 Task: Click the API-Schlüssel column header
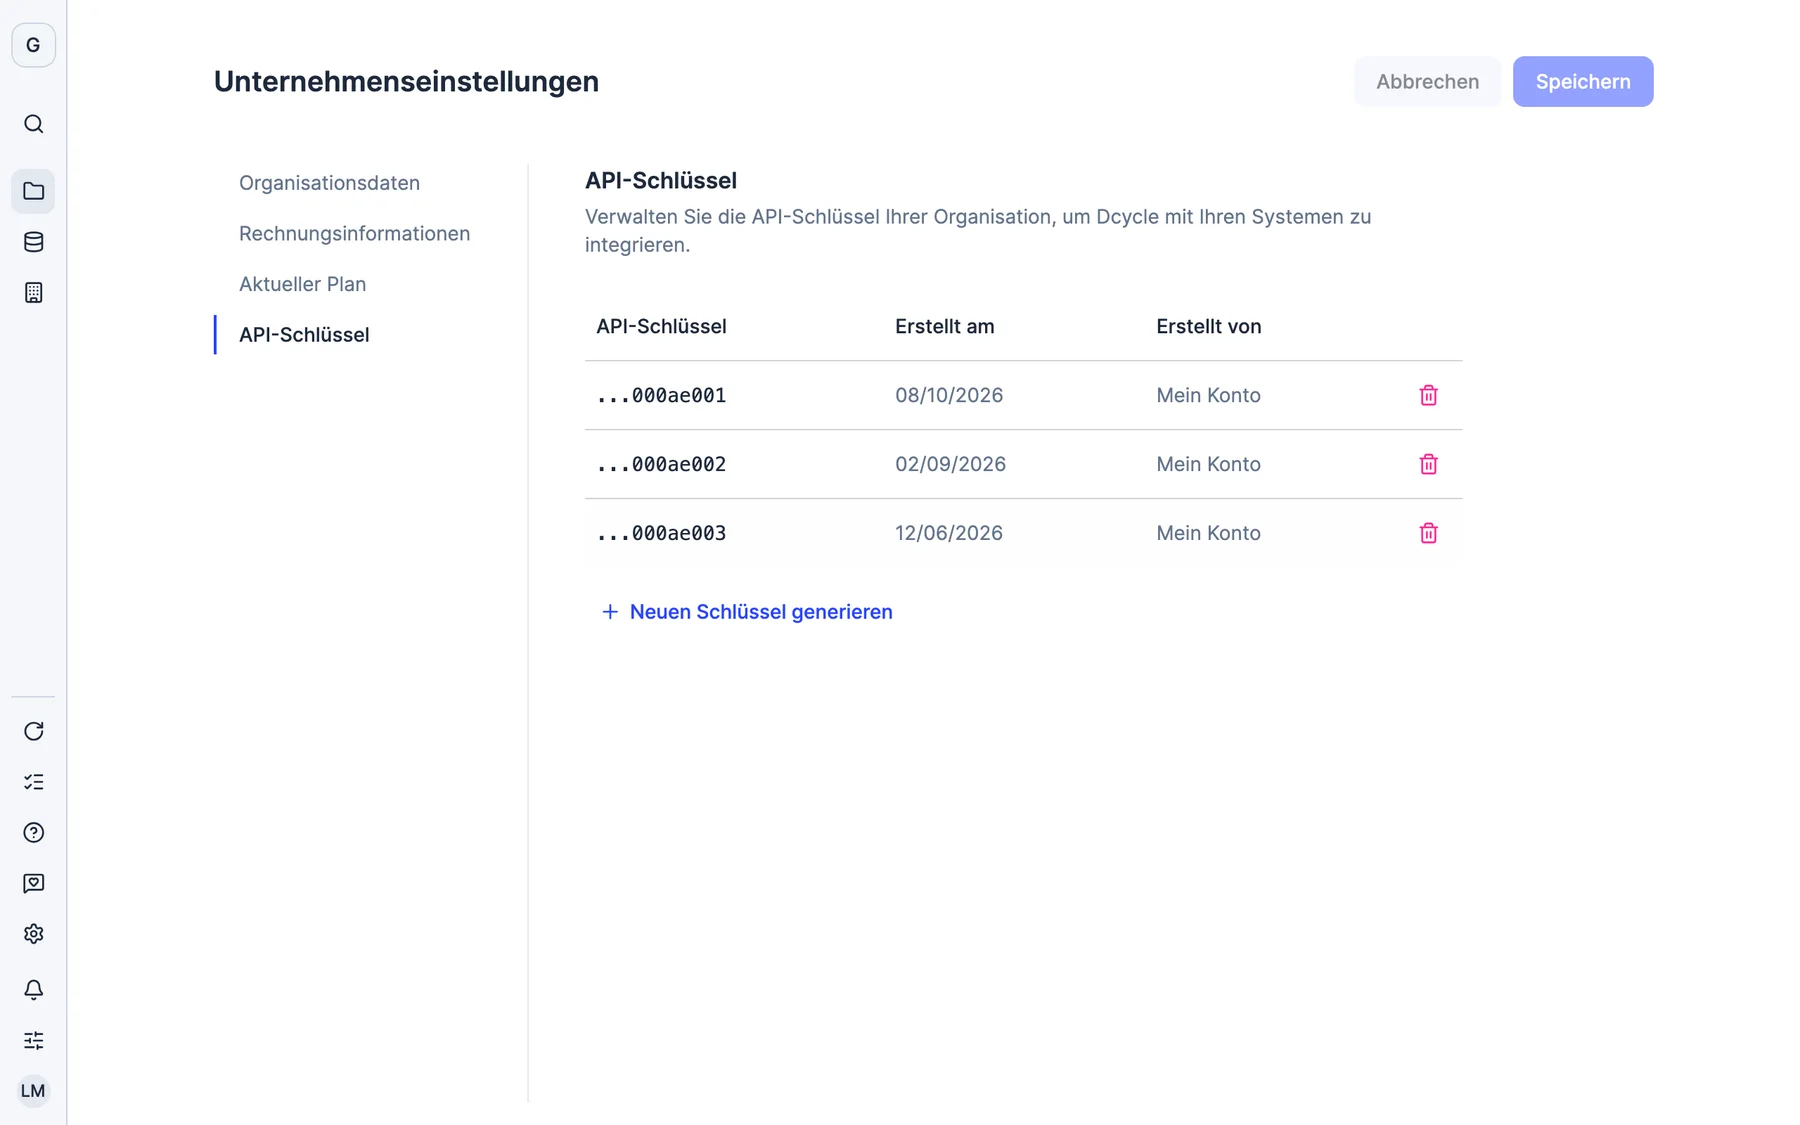[661, 327]
